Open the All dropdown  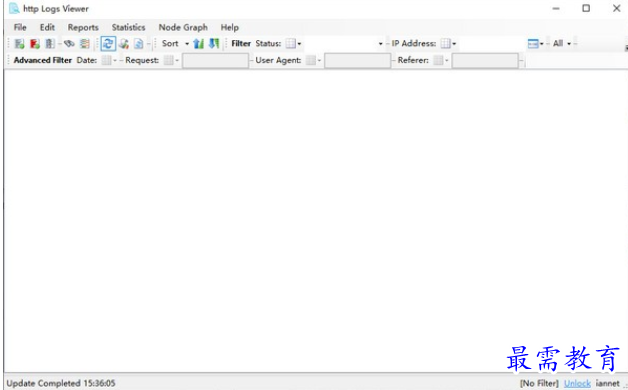coord(562,43)
